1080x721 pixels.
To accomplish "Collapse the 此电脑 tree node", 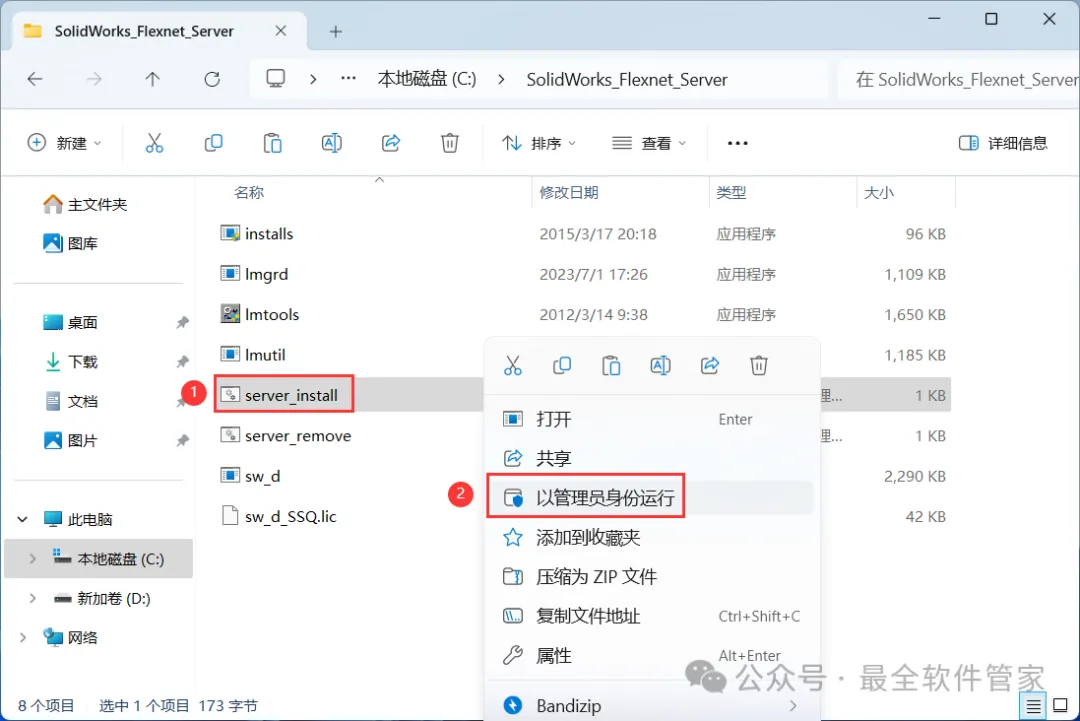I will (x=23, y=519).
